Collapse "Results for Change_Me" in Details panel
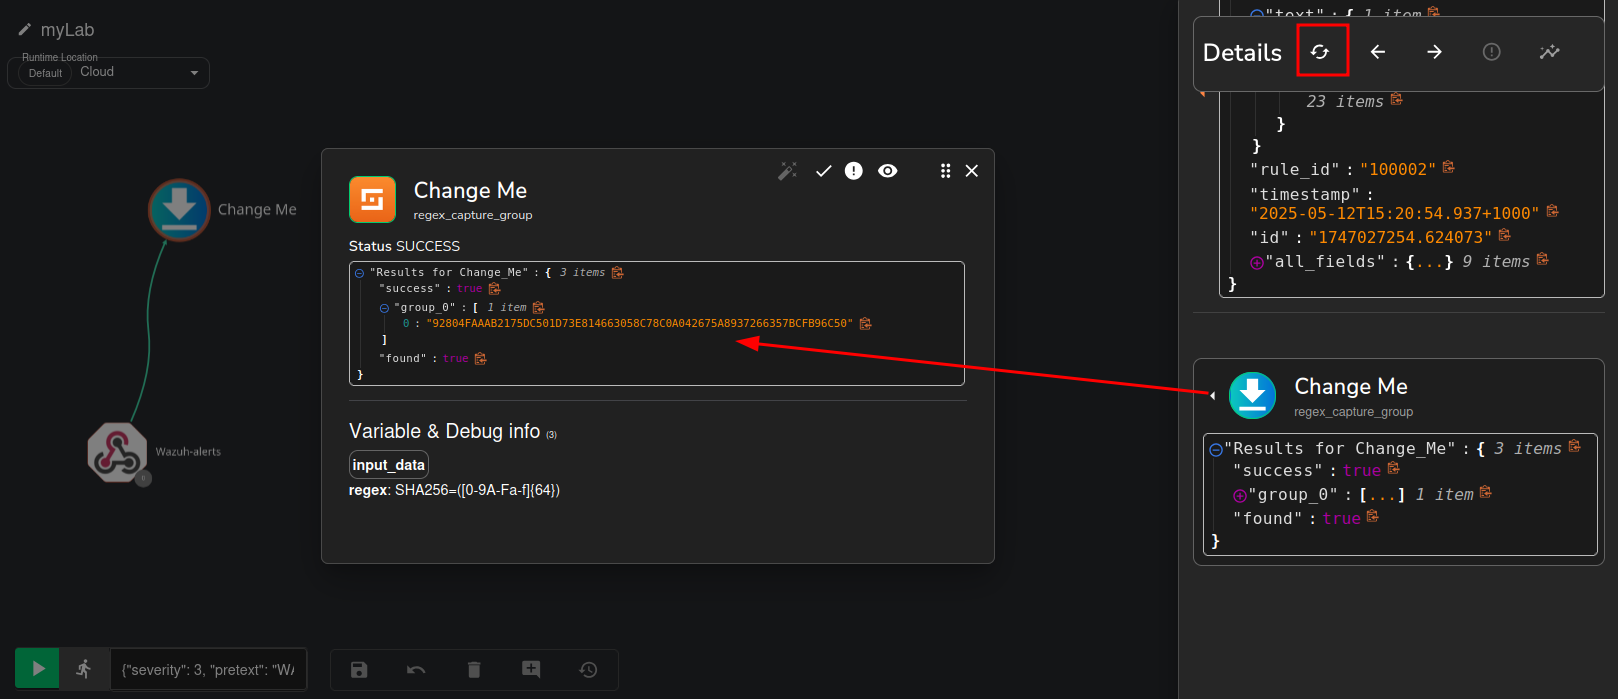 [x=1216, y=450]
